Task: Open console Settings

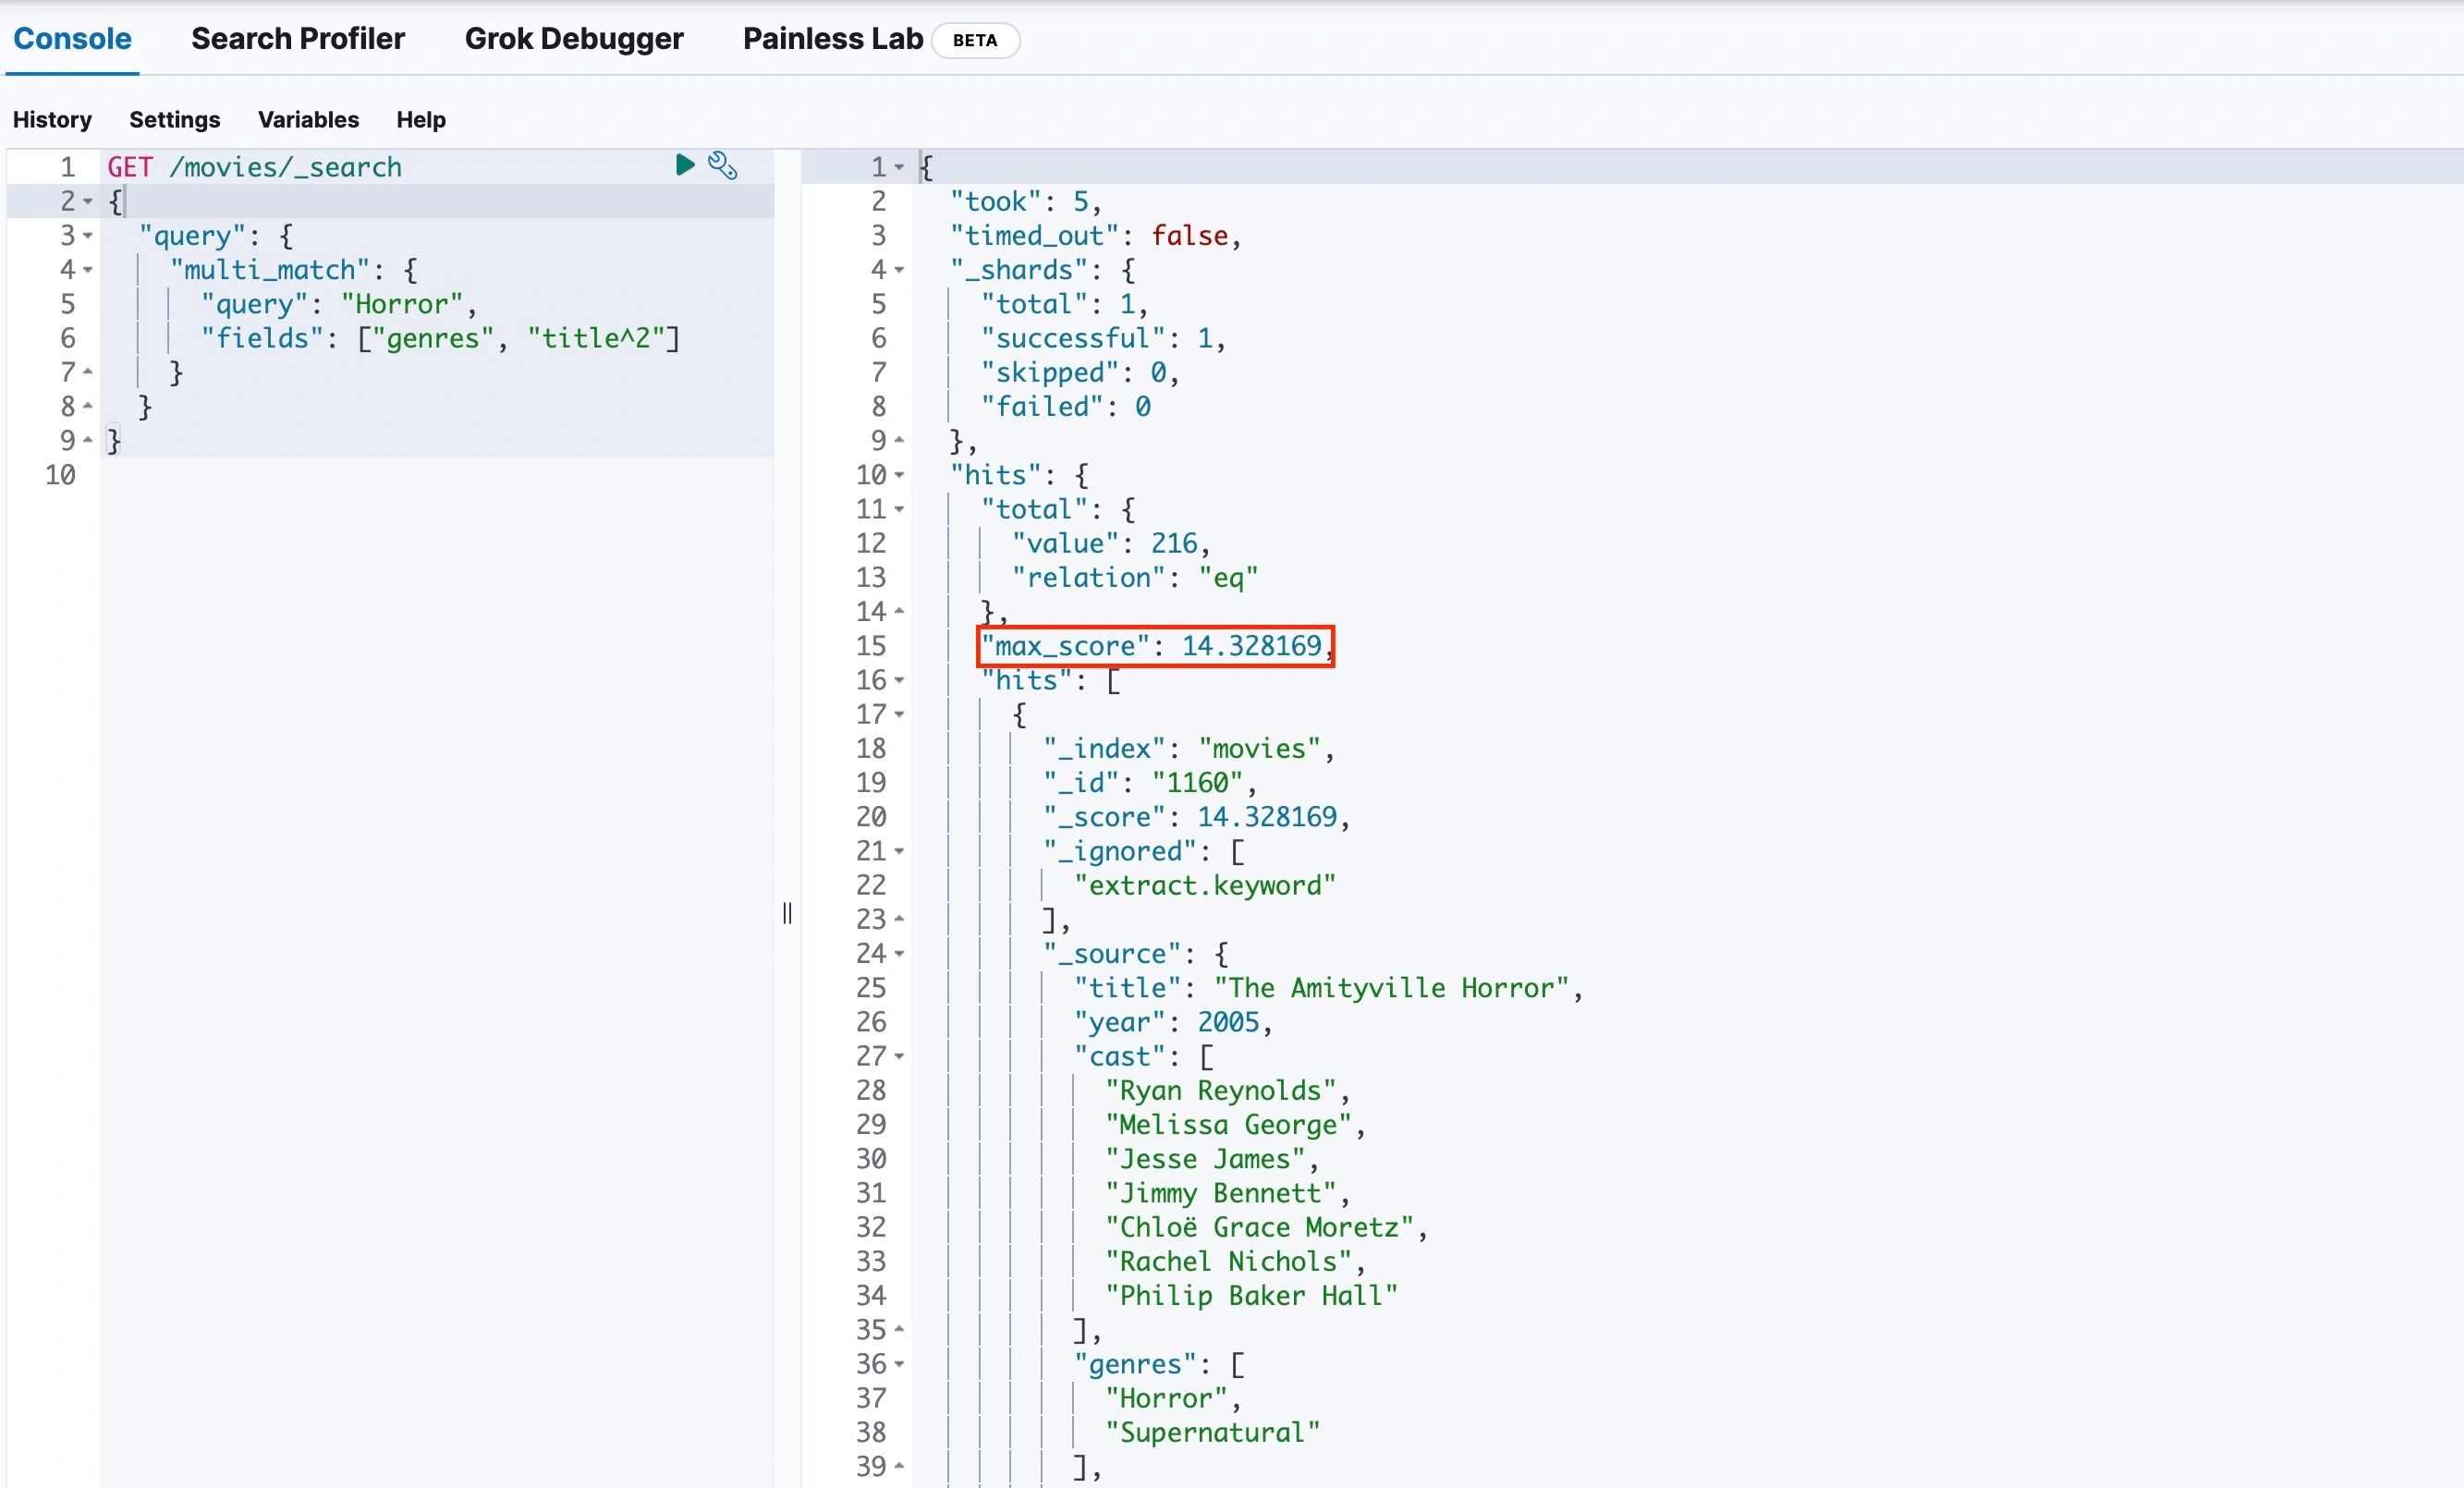Action: tap(174, 120)
